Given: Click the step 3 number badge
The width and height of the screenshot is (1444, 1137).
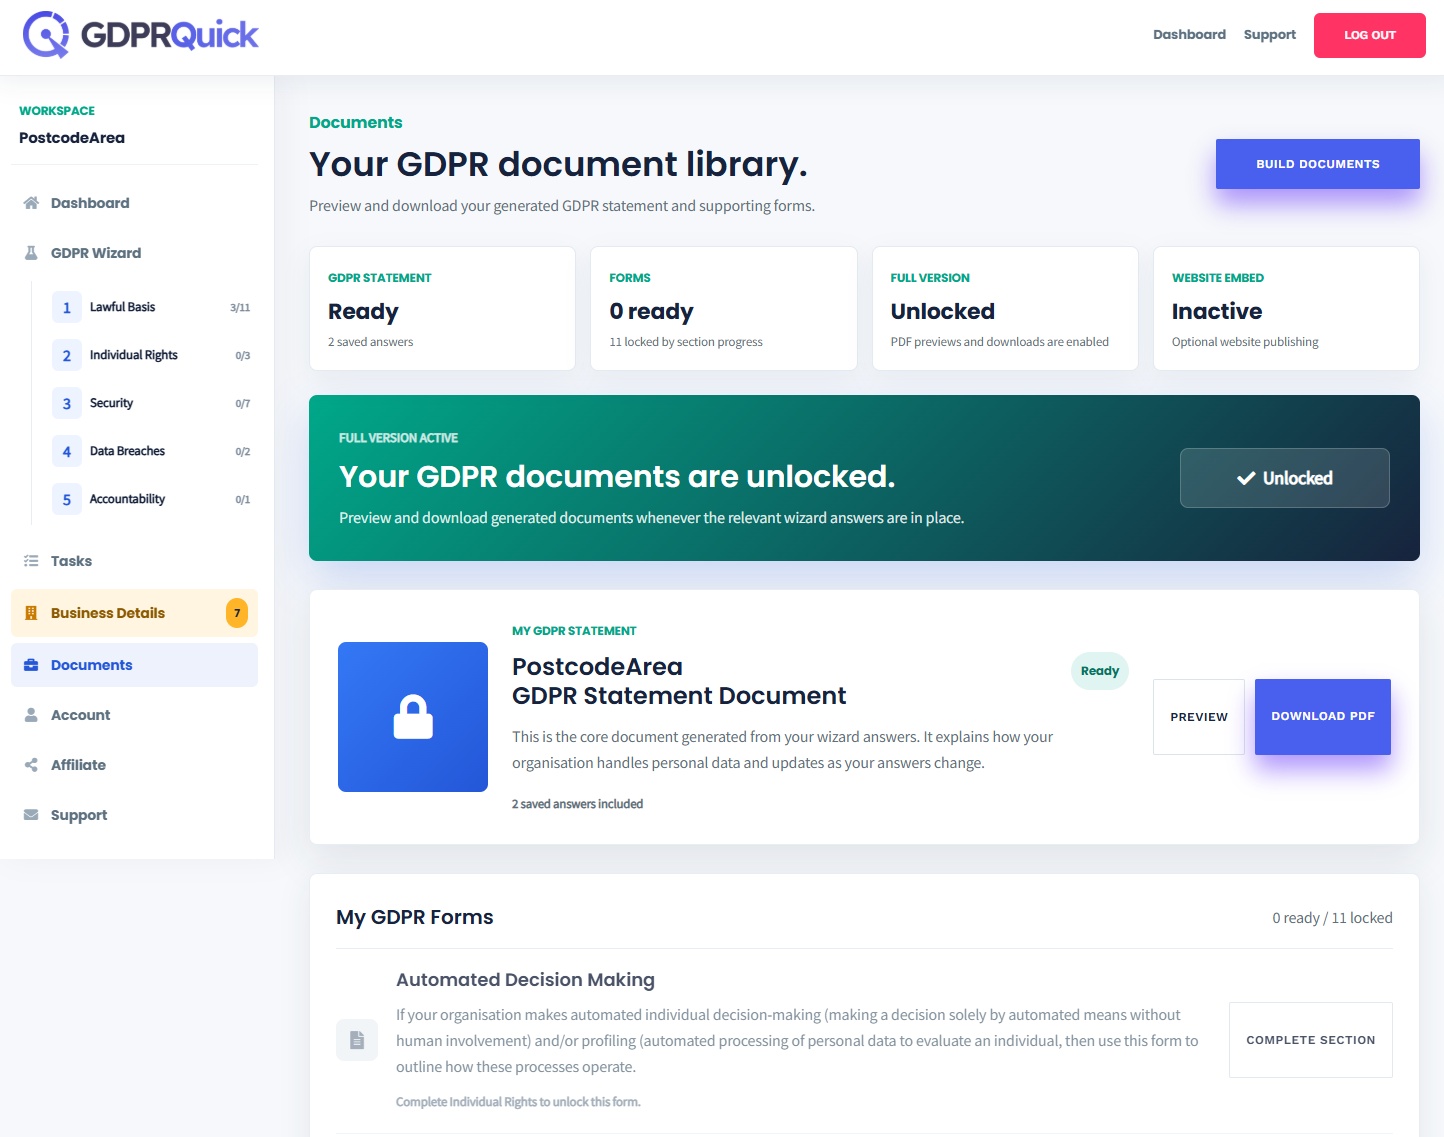Looking at the screenshot, I should click(x=67, y=403).
